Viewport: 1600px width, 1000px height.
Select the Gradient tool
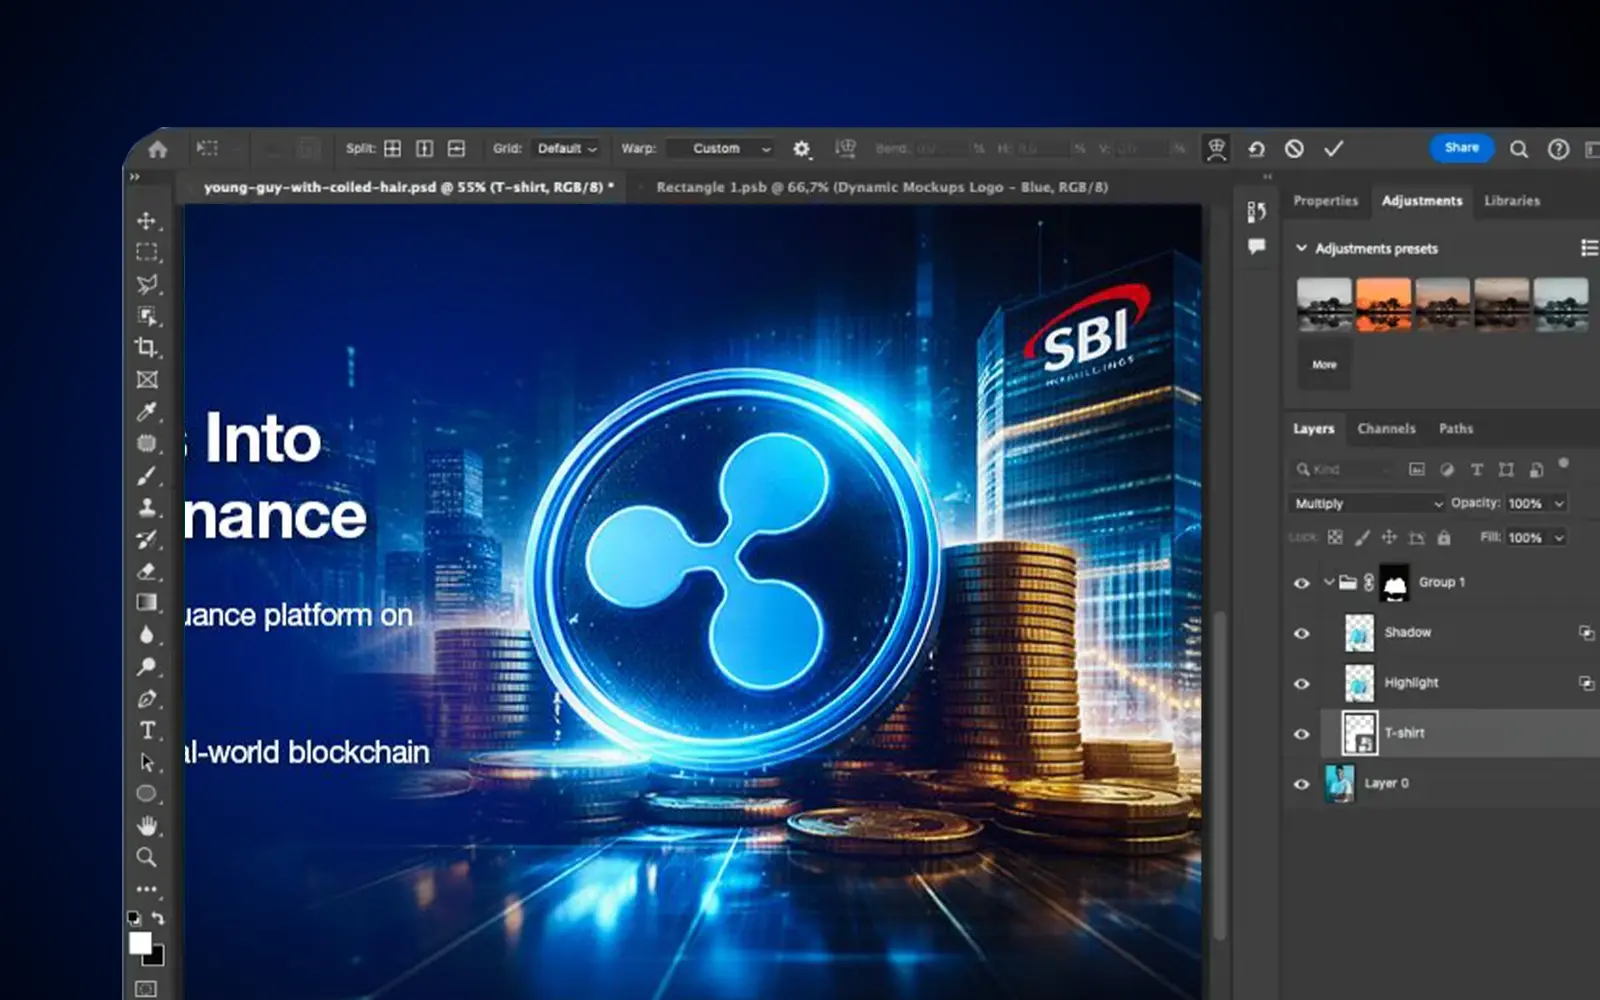tap(147, 602)
